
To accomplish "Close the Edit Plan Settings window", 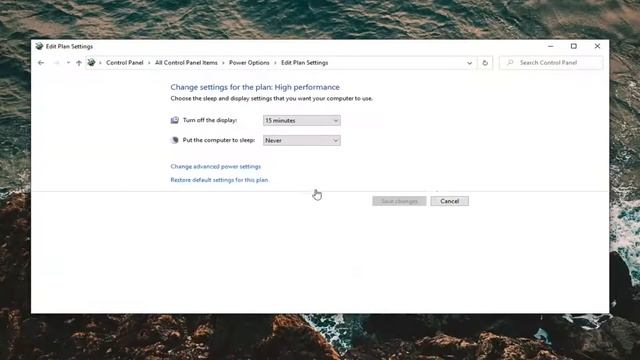I will point(597,46).
